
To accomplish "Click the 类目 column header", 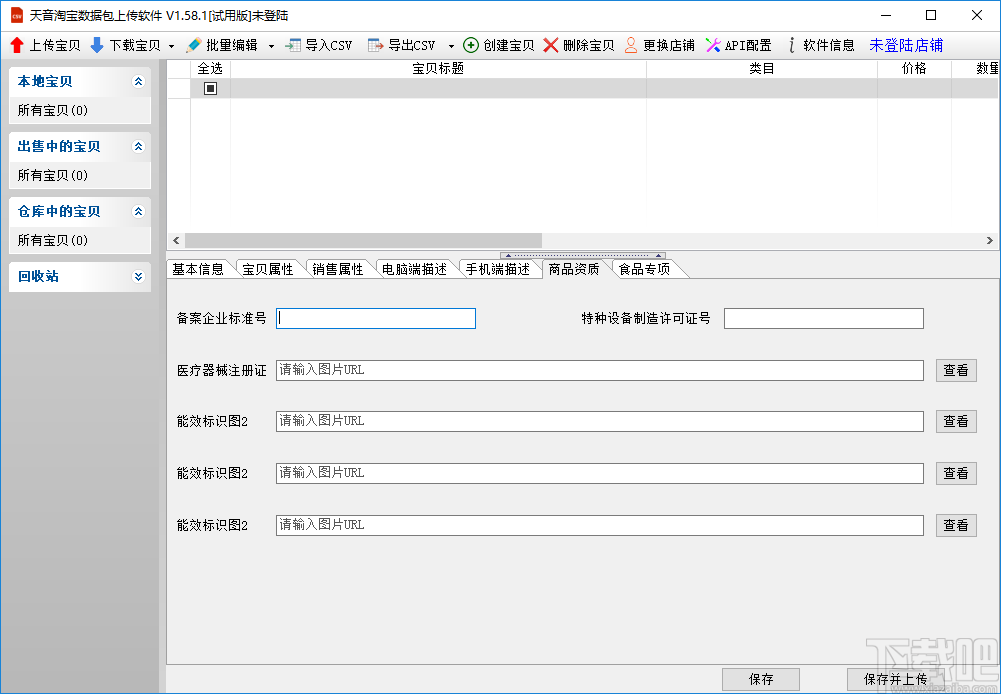I will (x=762, y=69).
